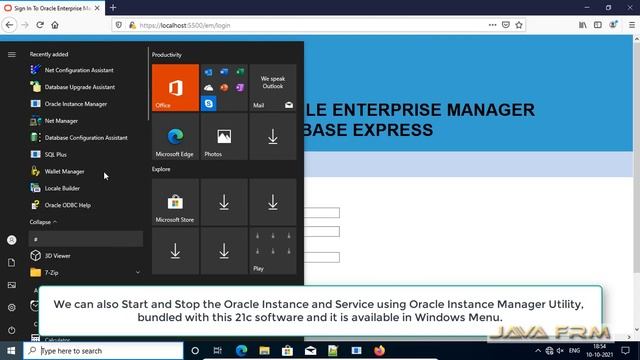Open Documents from Start sidebar
This screenshot has height=360, width=640.
12,262
